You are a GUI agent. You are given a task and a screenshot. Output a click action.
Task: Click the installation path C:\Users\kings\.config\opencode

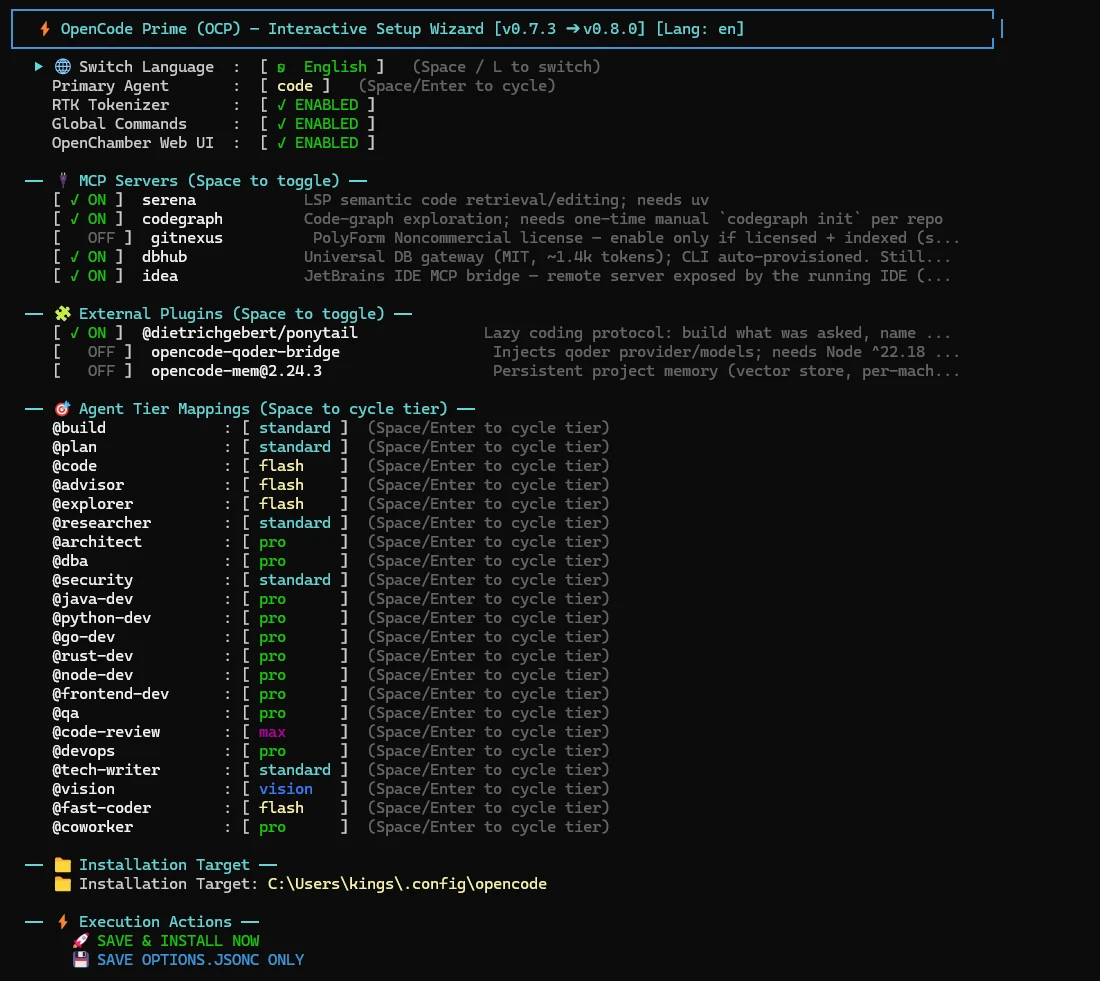407,883
